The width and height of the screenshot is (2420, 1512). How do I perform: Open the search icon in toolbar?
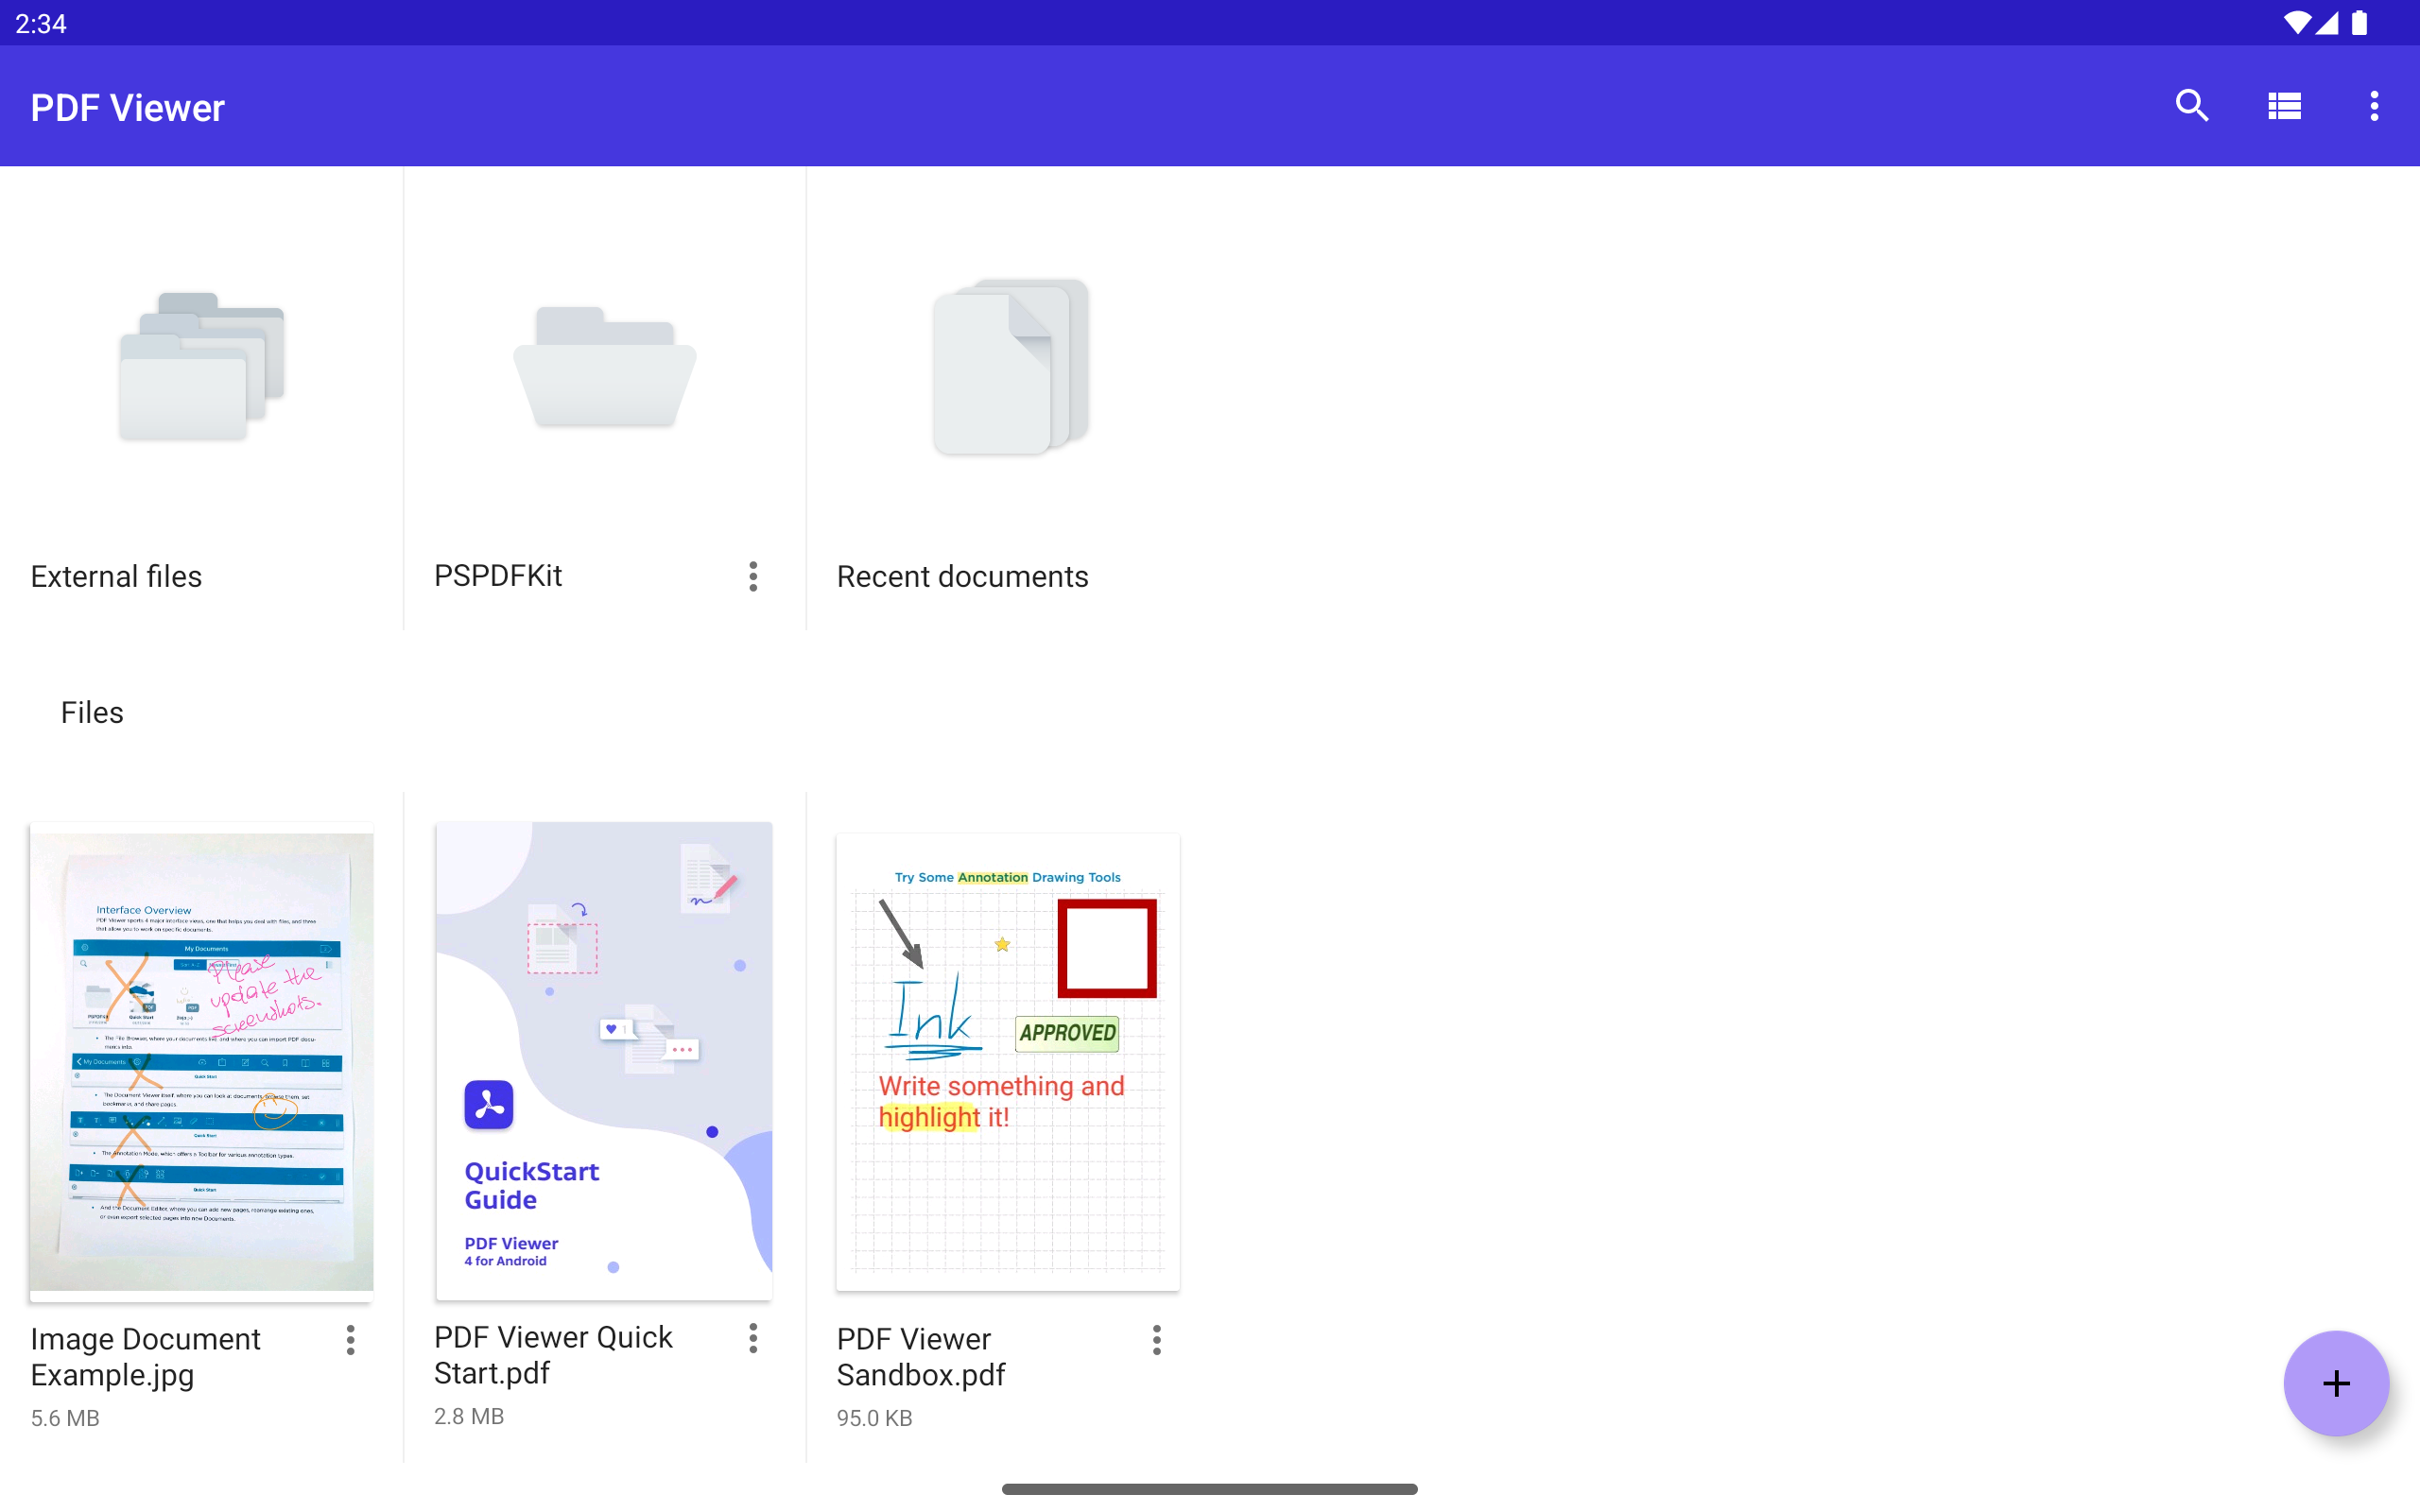[2191, 106]
